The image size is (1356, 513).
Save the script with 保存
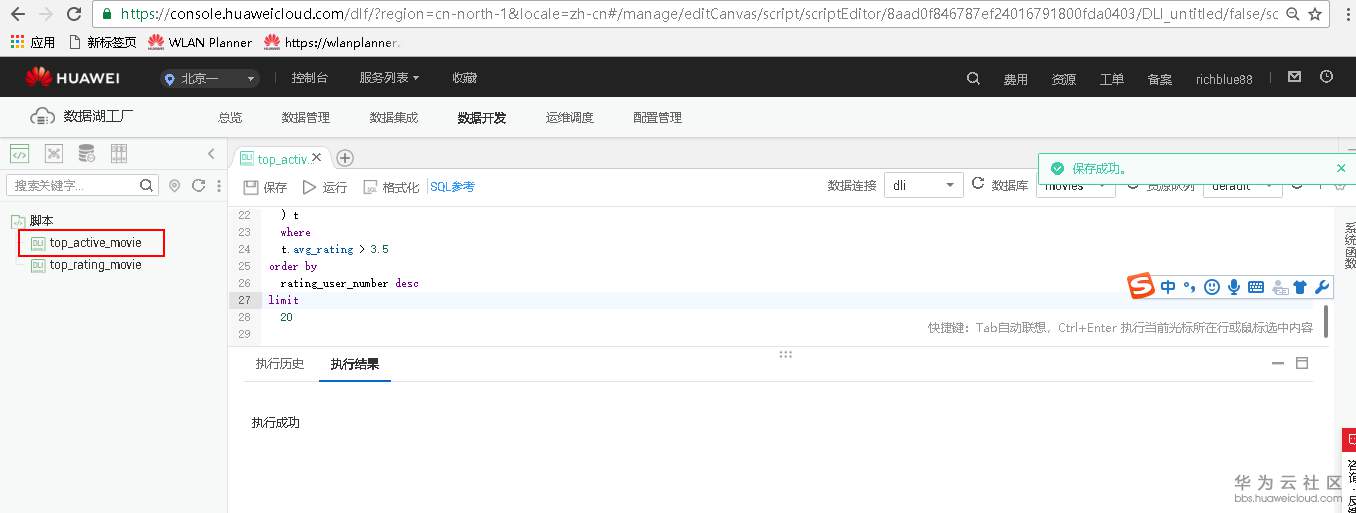coord(266,187)
